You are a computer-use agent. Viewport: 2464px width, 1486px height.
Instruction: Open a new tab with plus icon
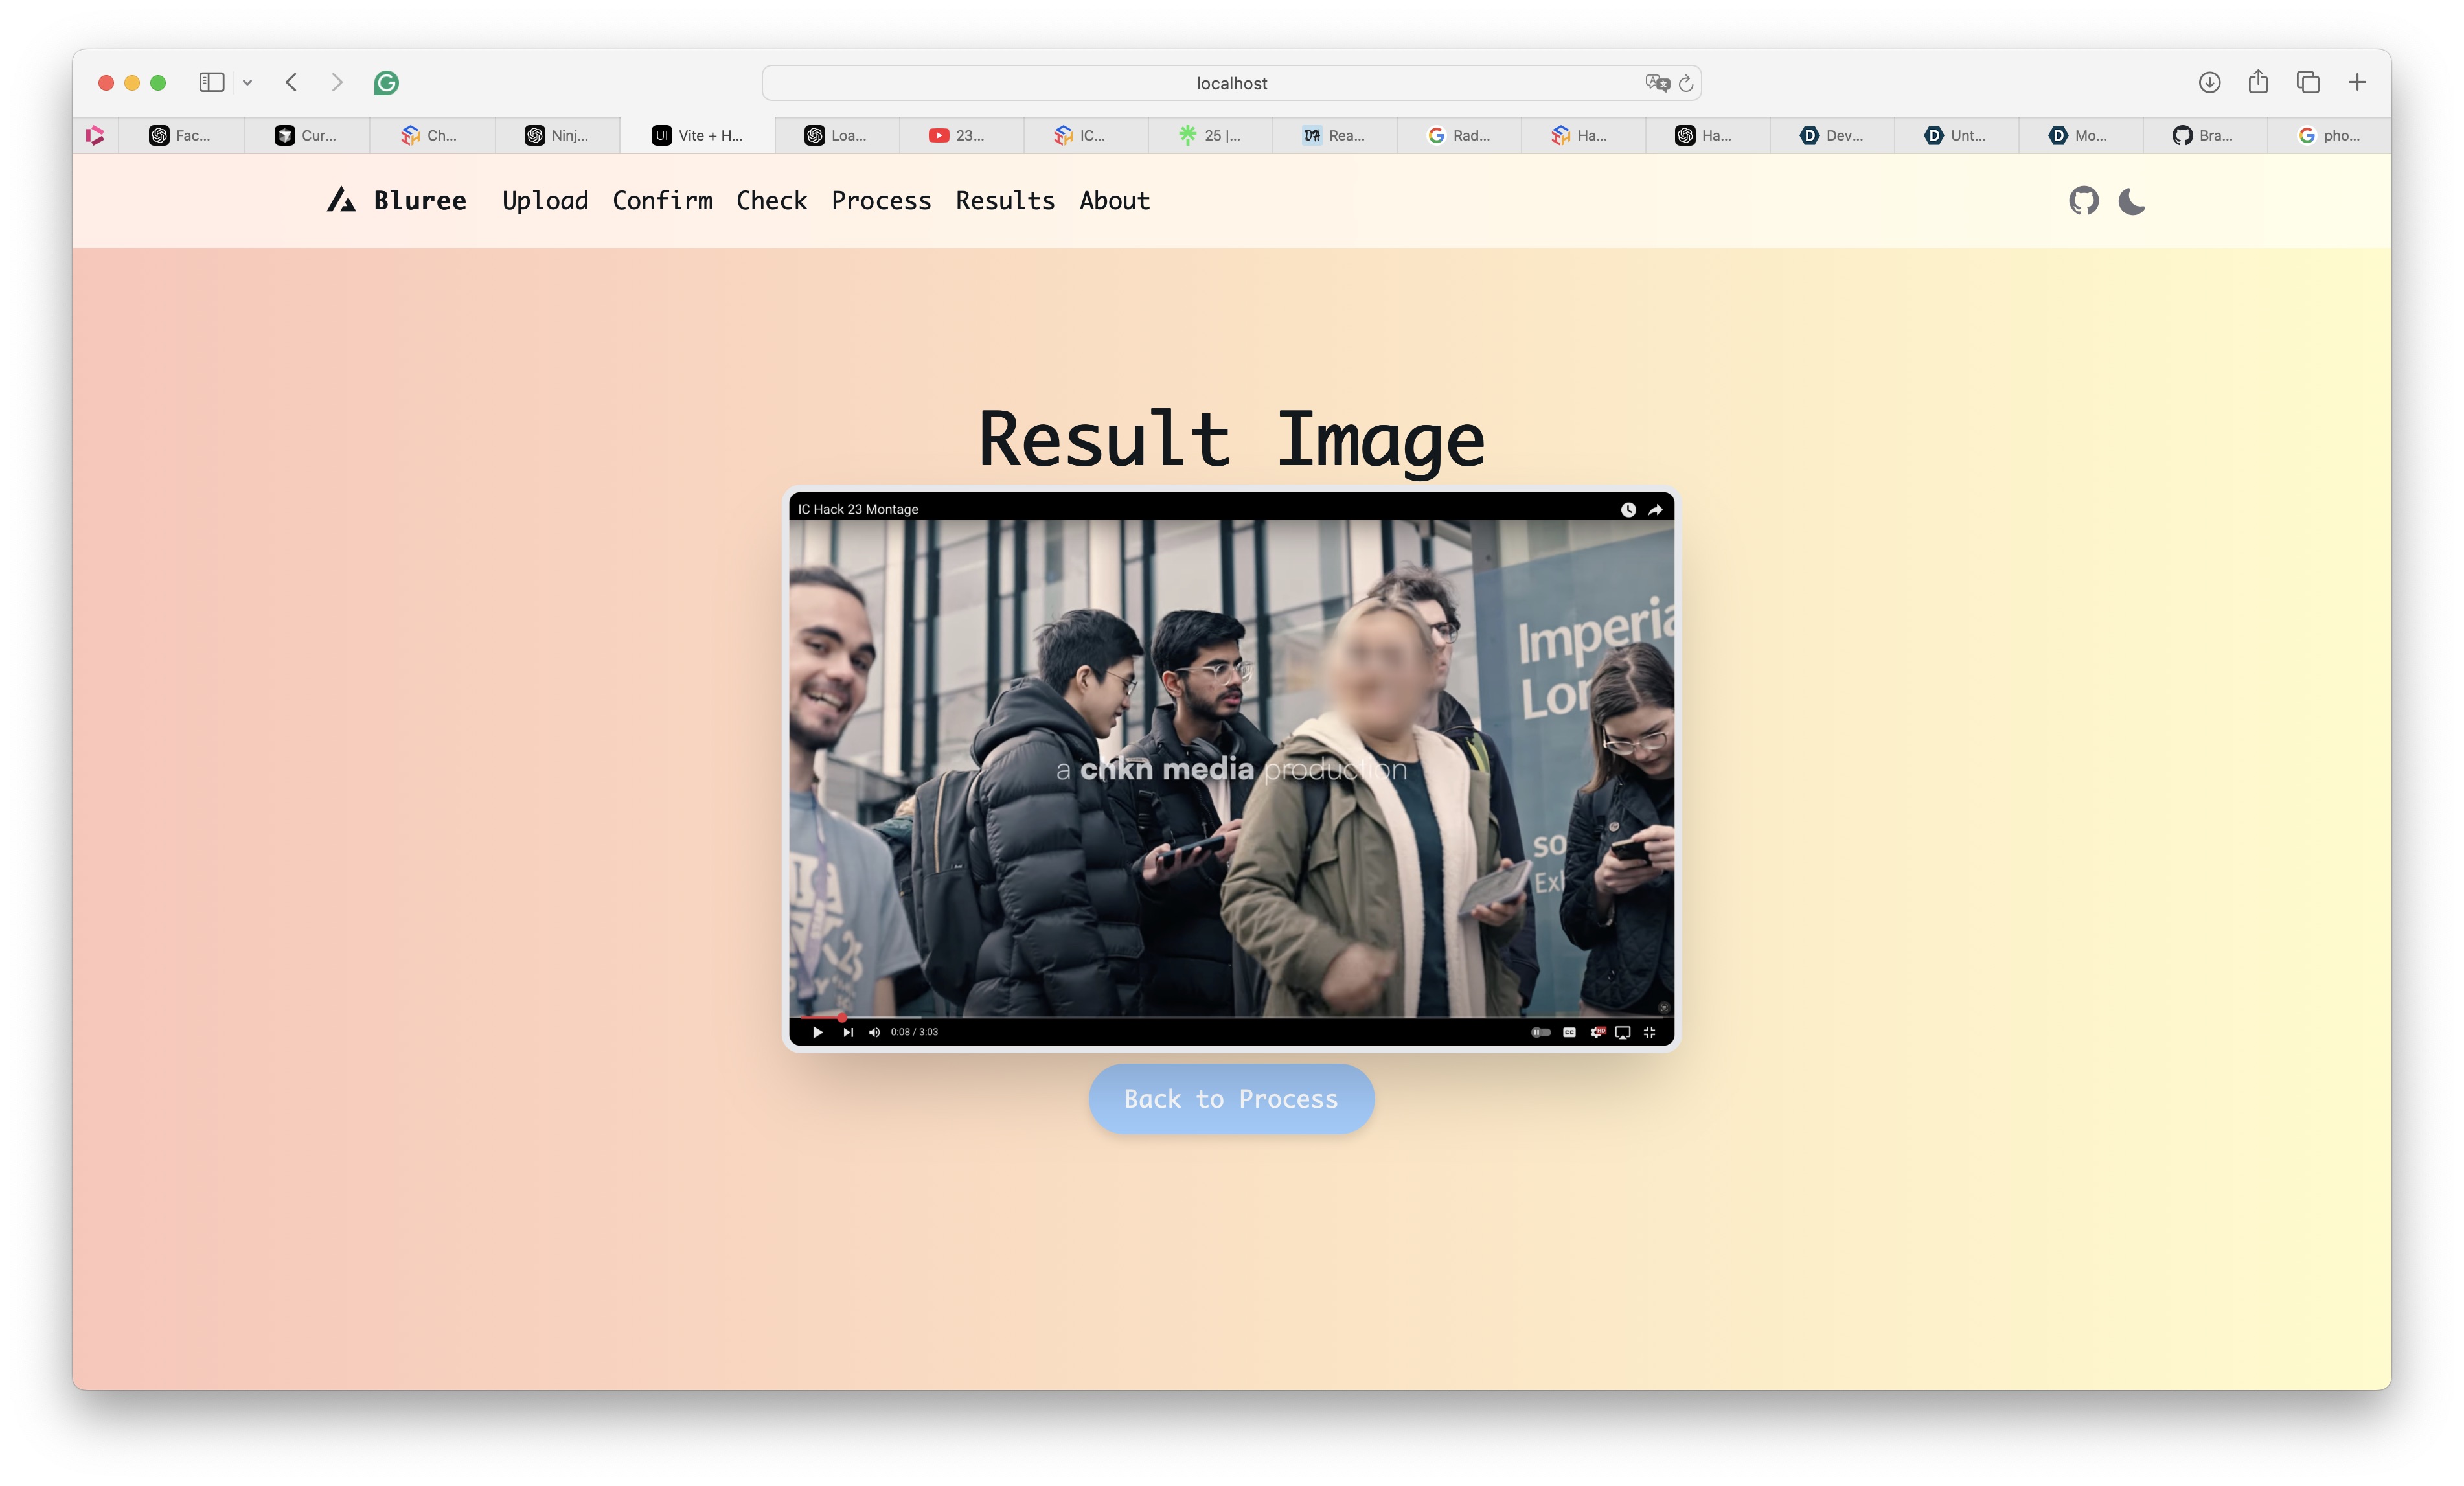2357,83
